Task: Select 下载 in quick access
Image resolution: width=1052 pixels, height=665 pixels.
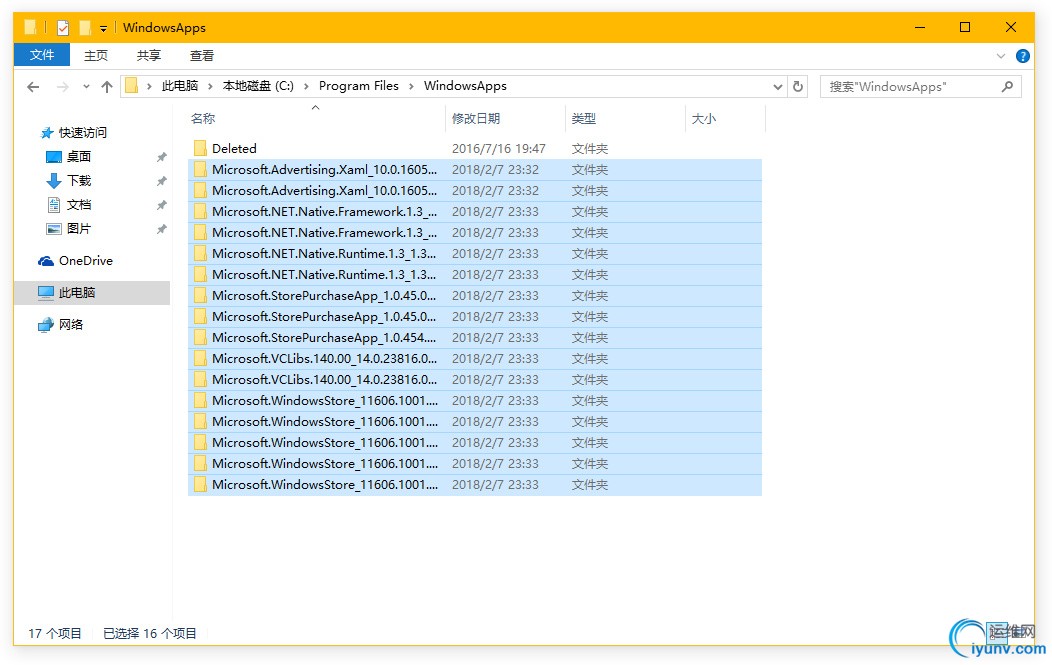Action: pyautogui.click(x=78, y=181)
